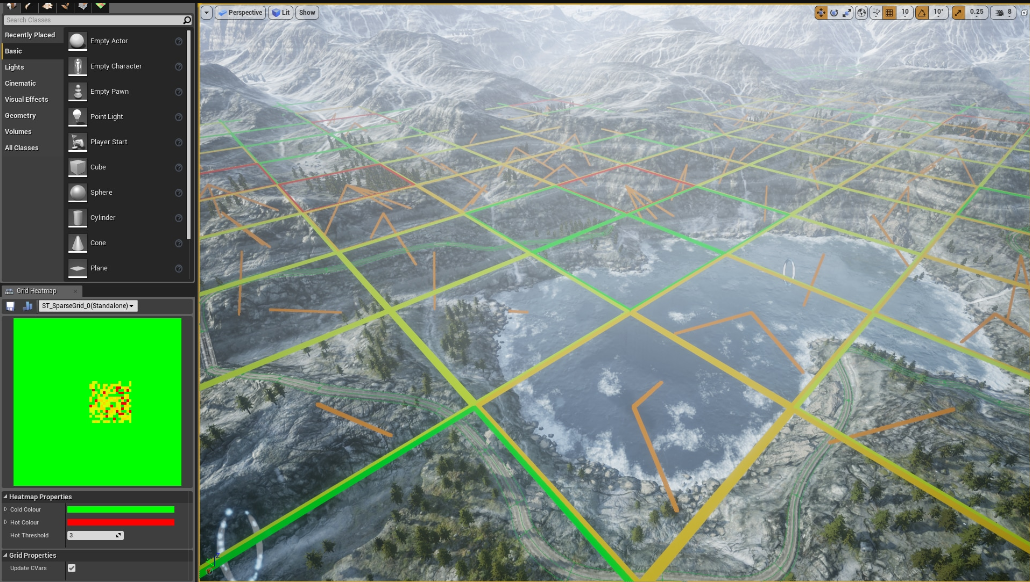Screen dimensions: 1030x582
Task: Open the scale snap 0.25 dropdown
Action: pos(977,12)
